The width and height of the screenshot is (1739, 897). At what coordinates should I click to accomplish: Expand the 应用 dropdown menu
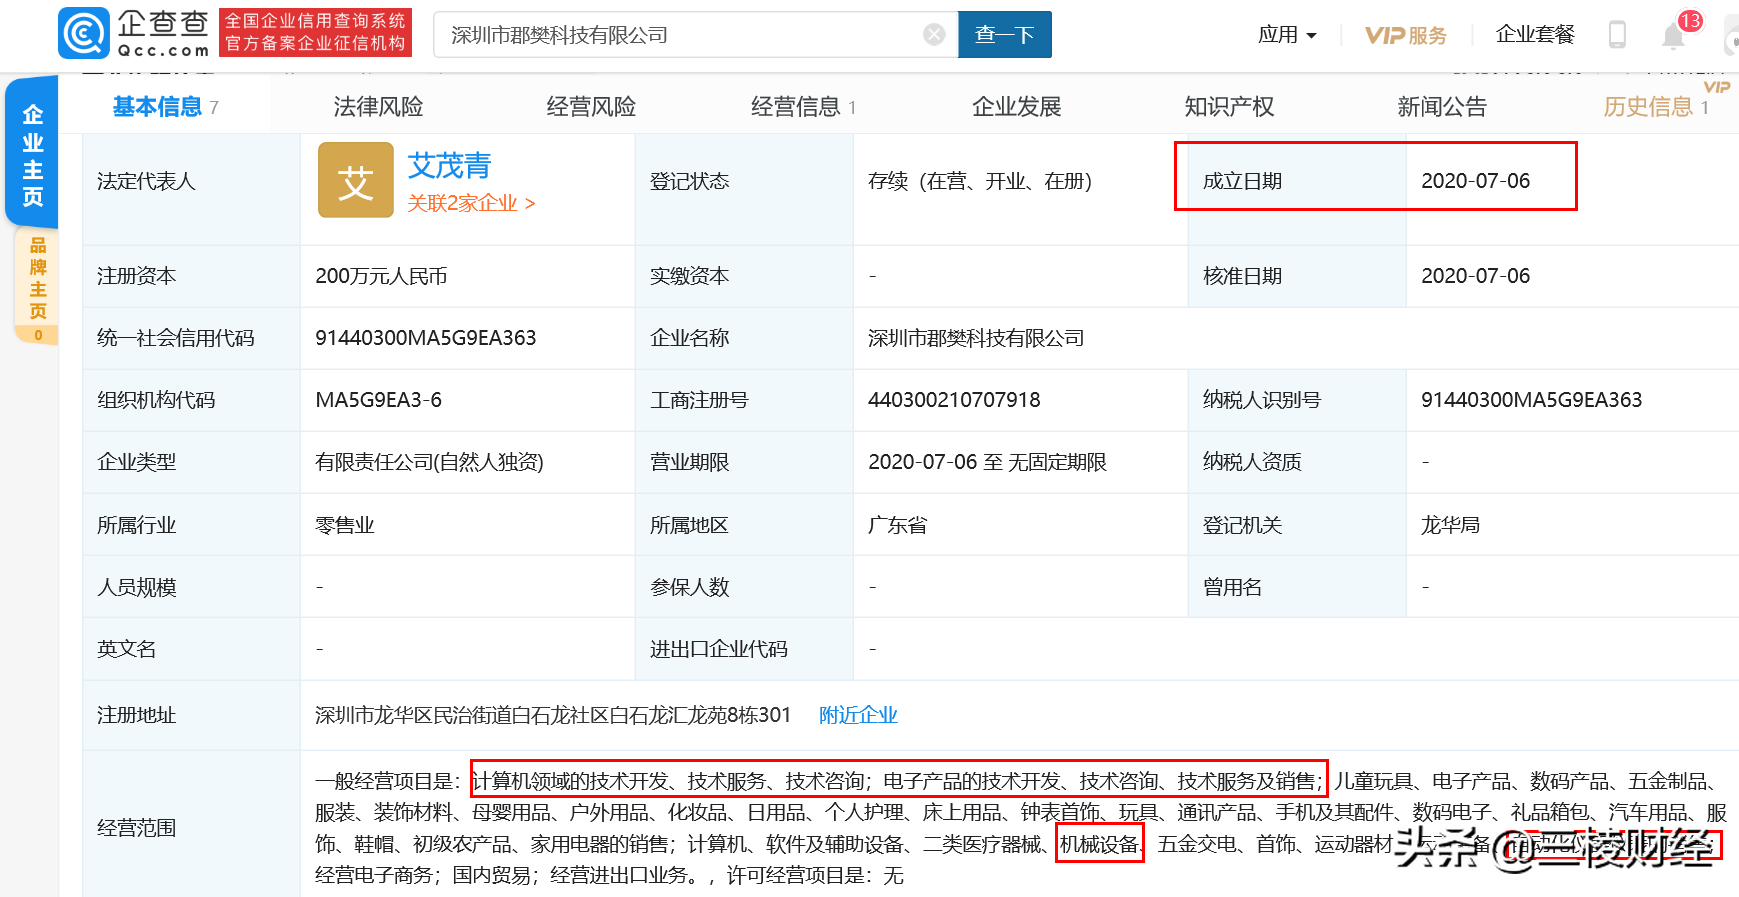[x=1287, y=35]
